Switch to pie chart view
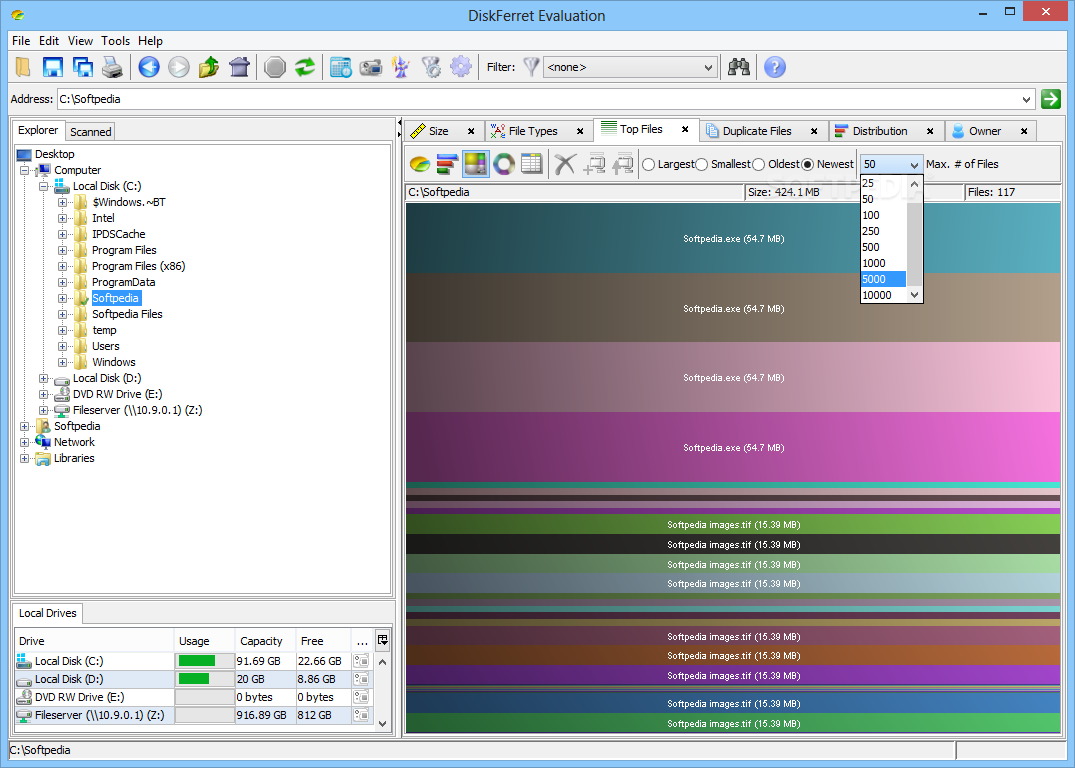 tap(420, 164)
